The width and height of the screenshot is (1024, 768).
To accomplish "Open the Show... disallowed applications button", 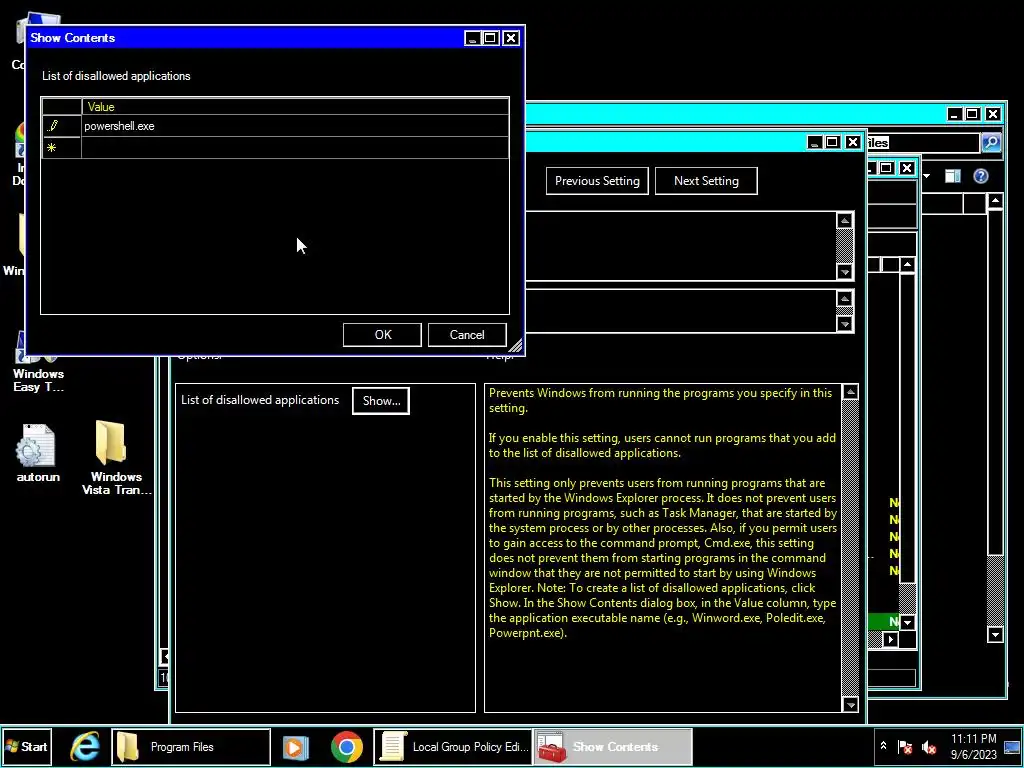I will 381,400.
